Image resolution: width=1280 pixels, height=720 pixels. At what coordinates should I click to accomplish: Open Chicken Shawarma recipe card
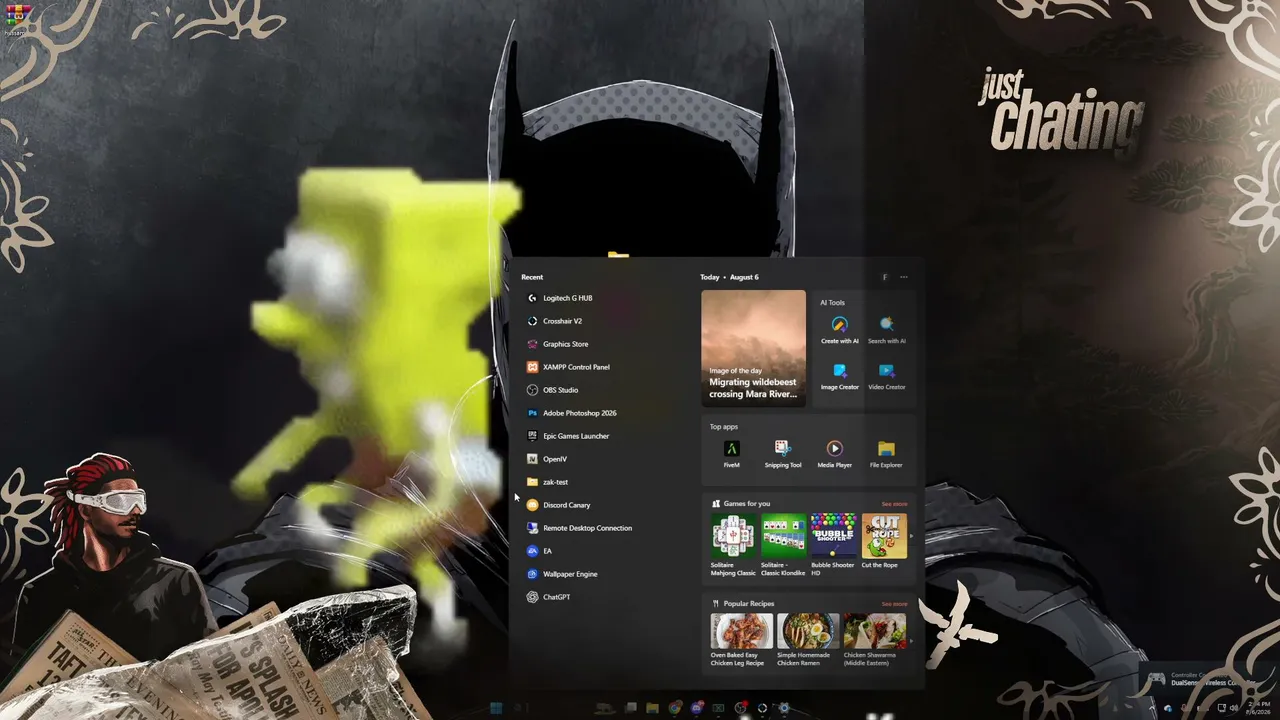[874, 640]
